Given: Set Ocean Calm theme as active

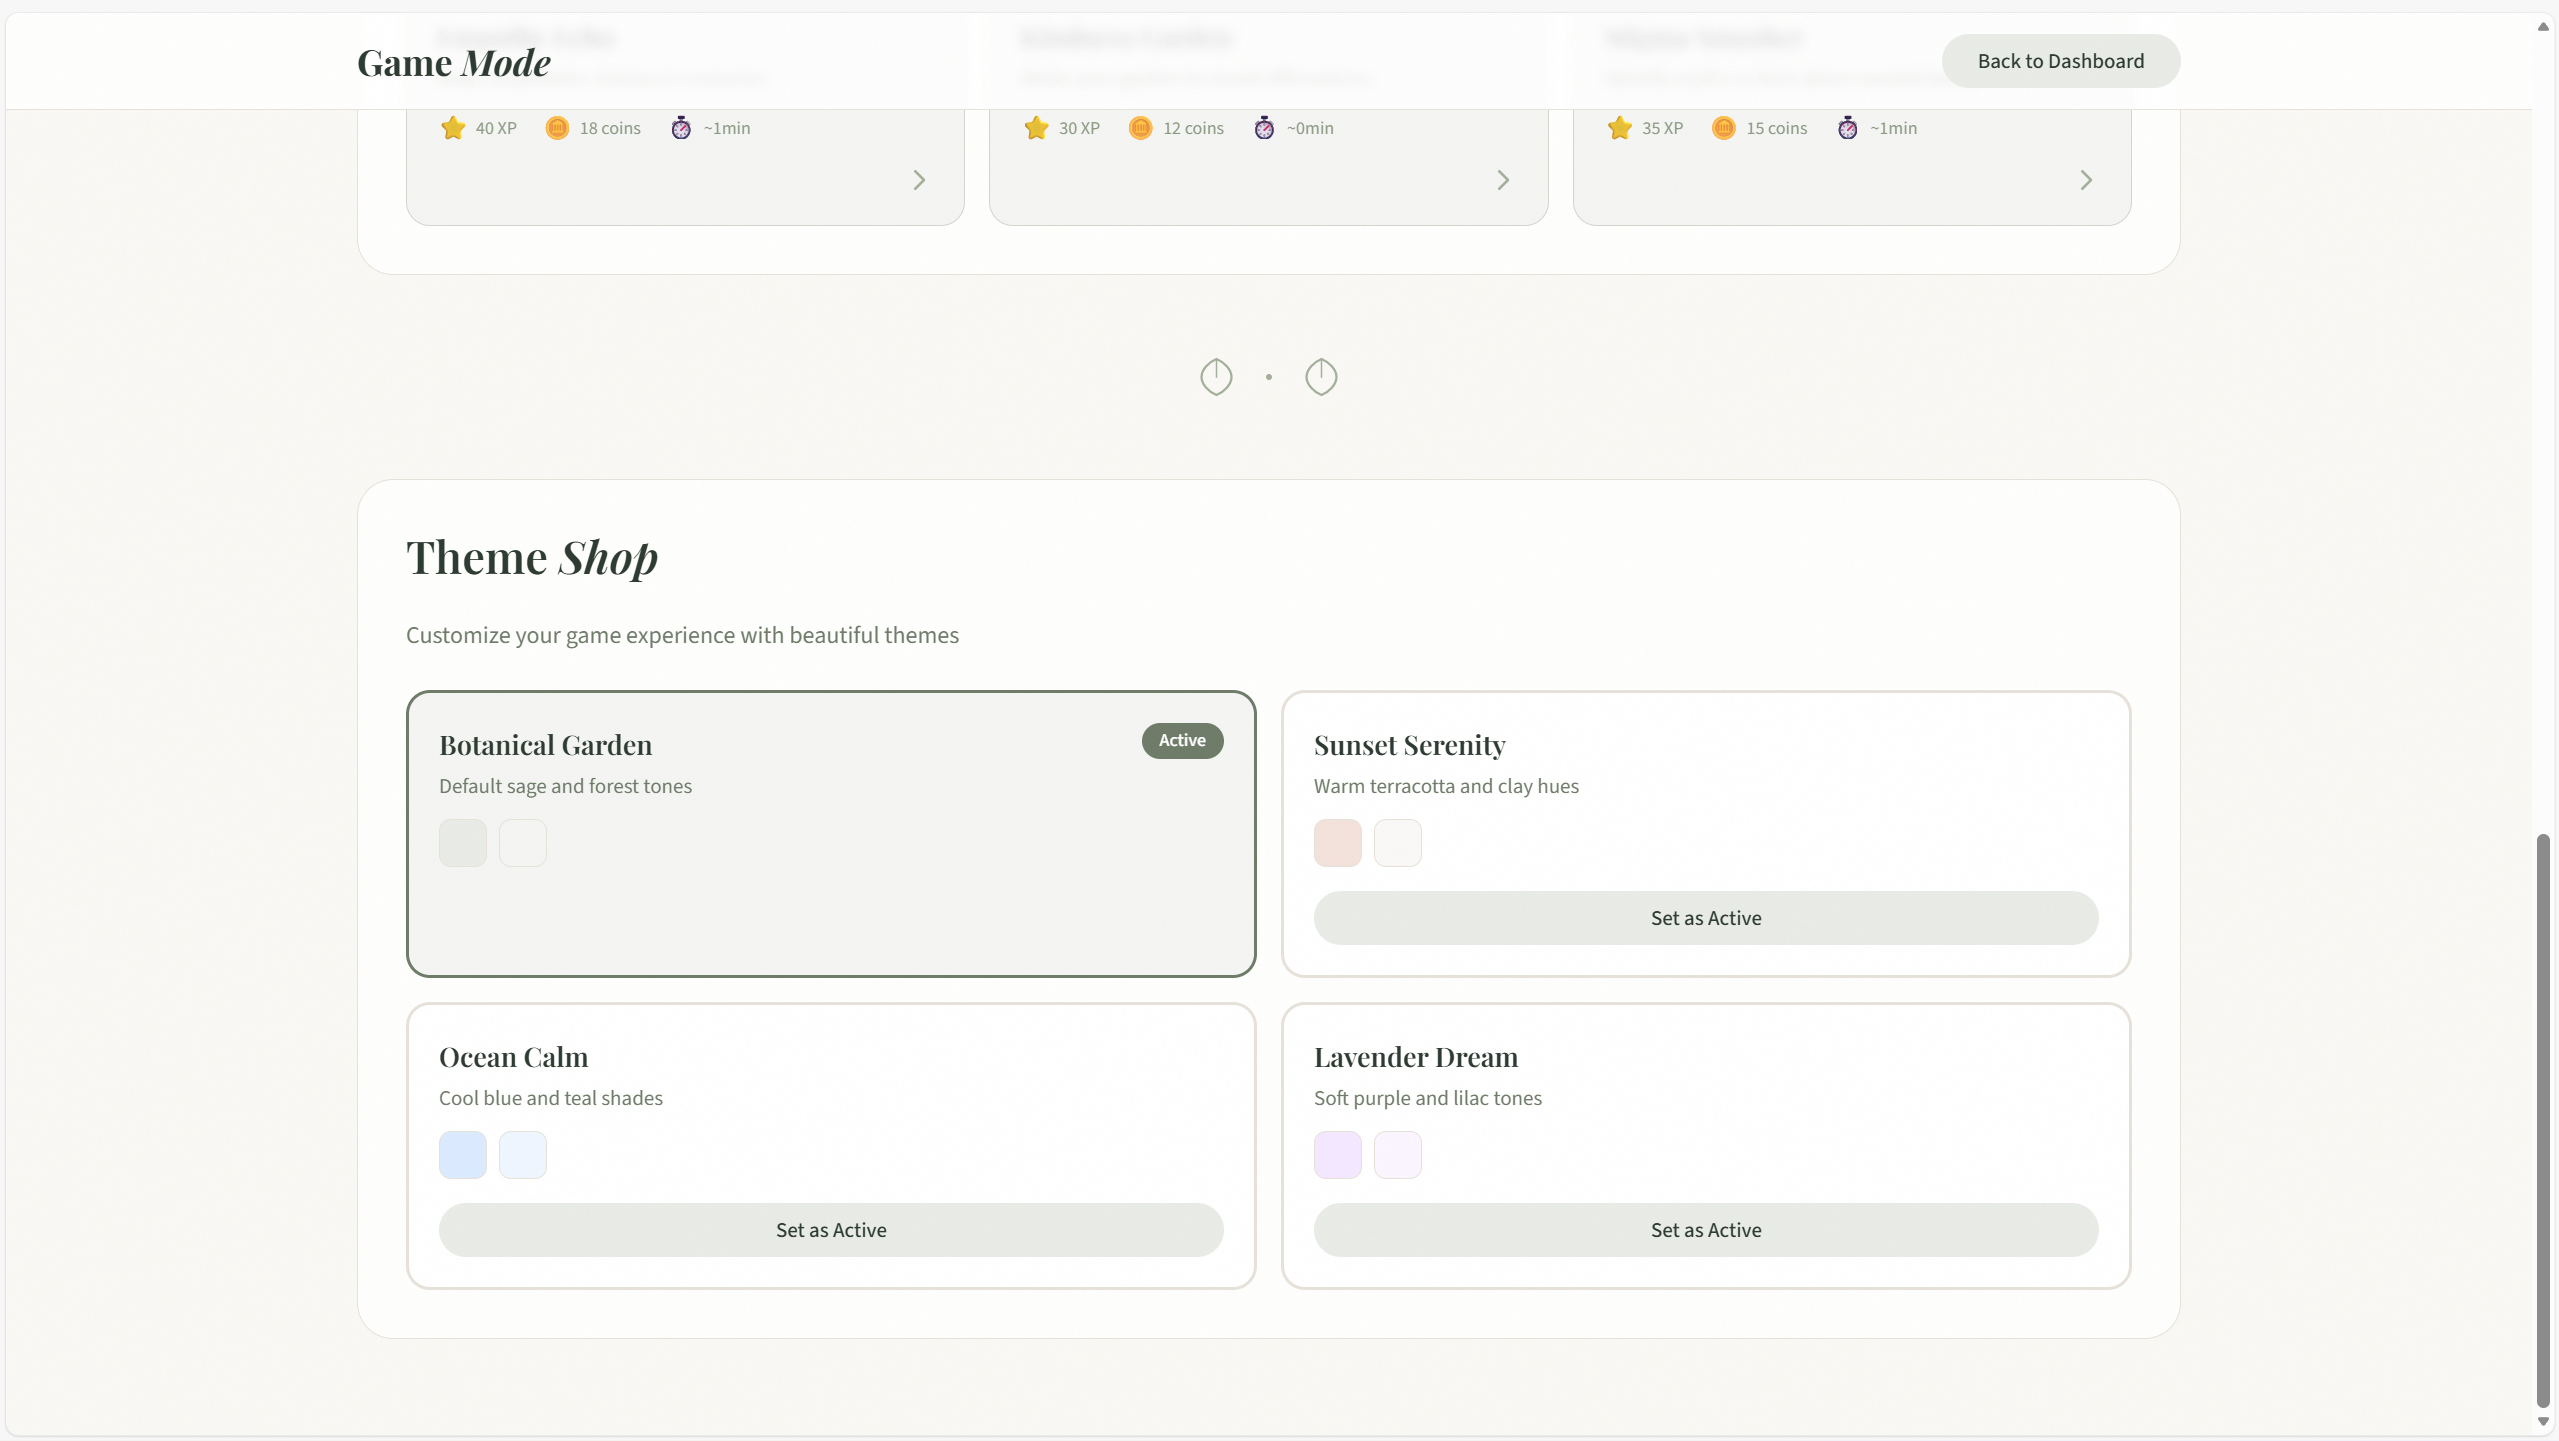Looking at the screenshot, I should (830, 1230).
